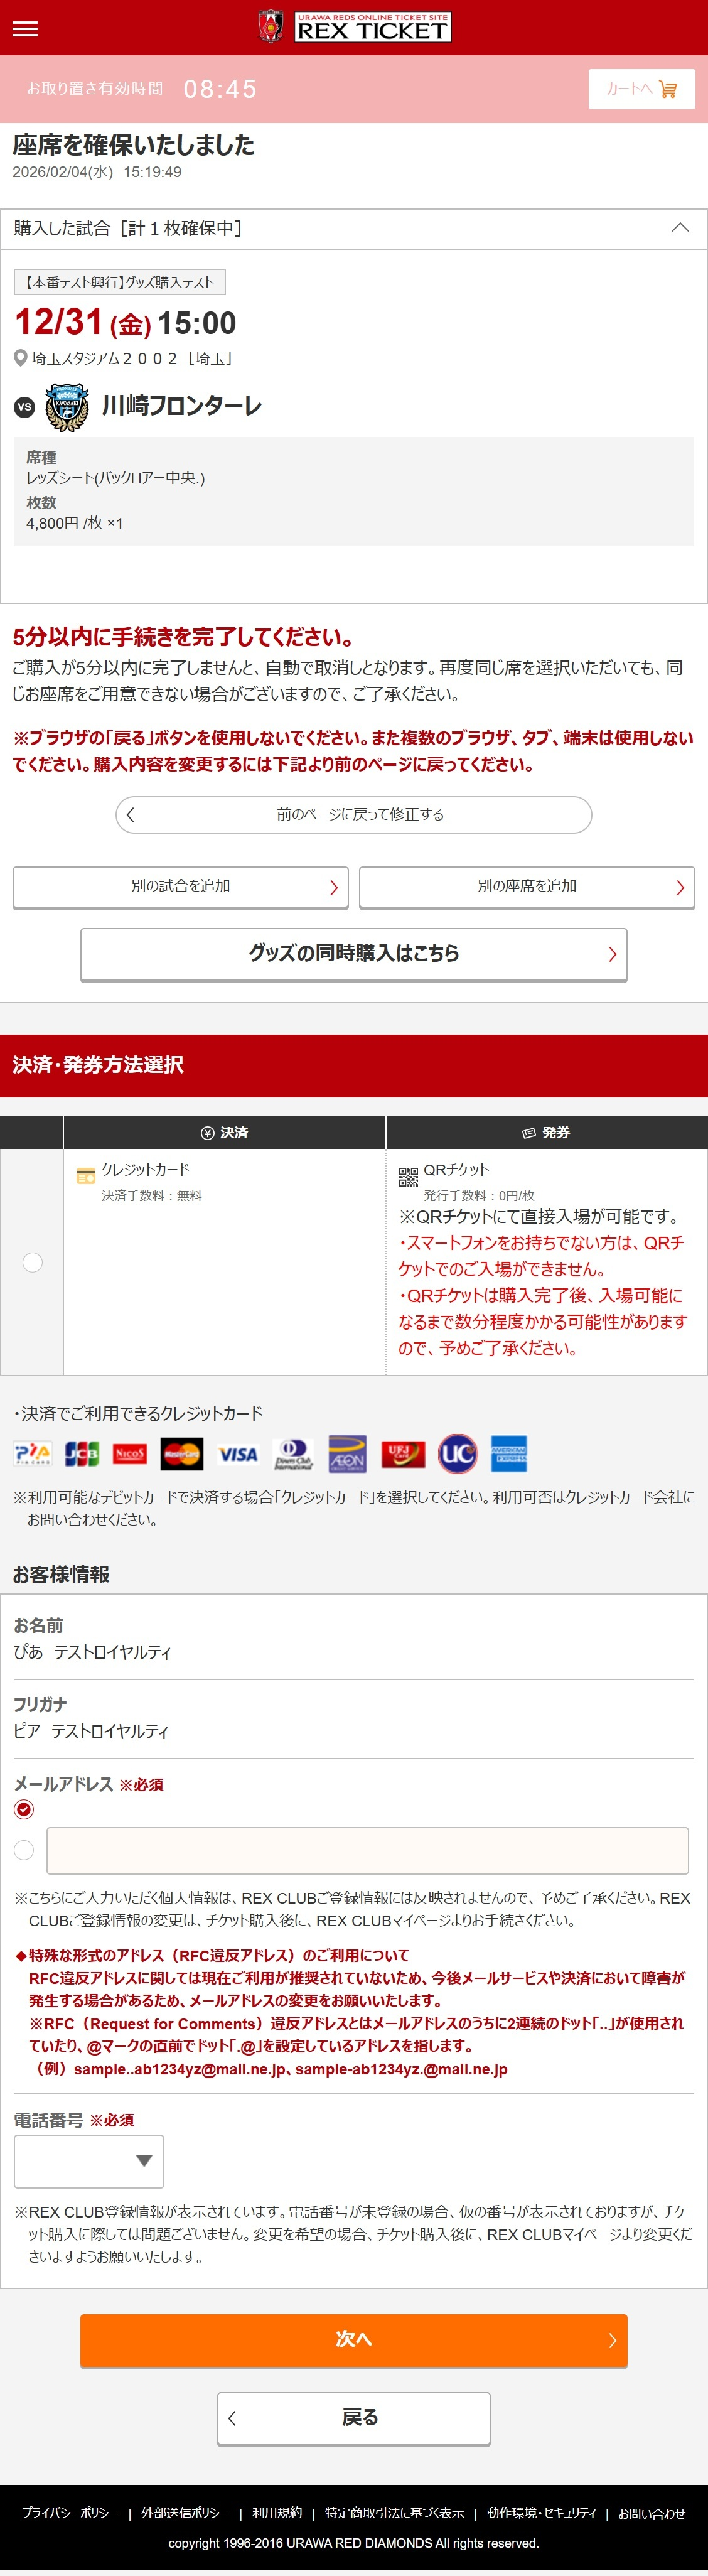
Task: Open the プライバシーポリシー footer link
Action: [x=70, y=2513]
